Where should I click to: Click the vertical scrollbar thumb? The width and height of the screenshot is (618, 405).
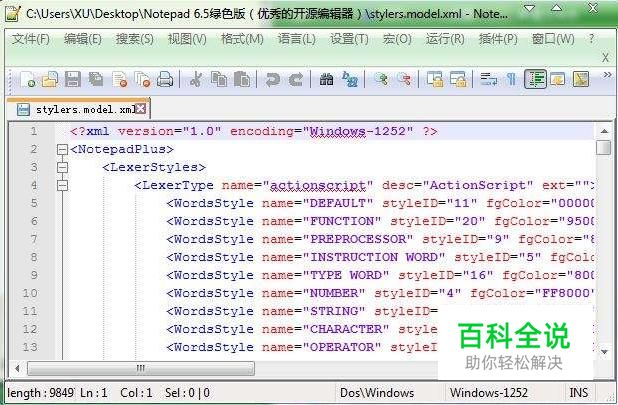[x=604, y=148]
